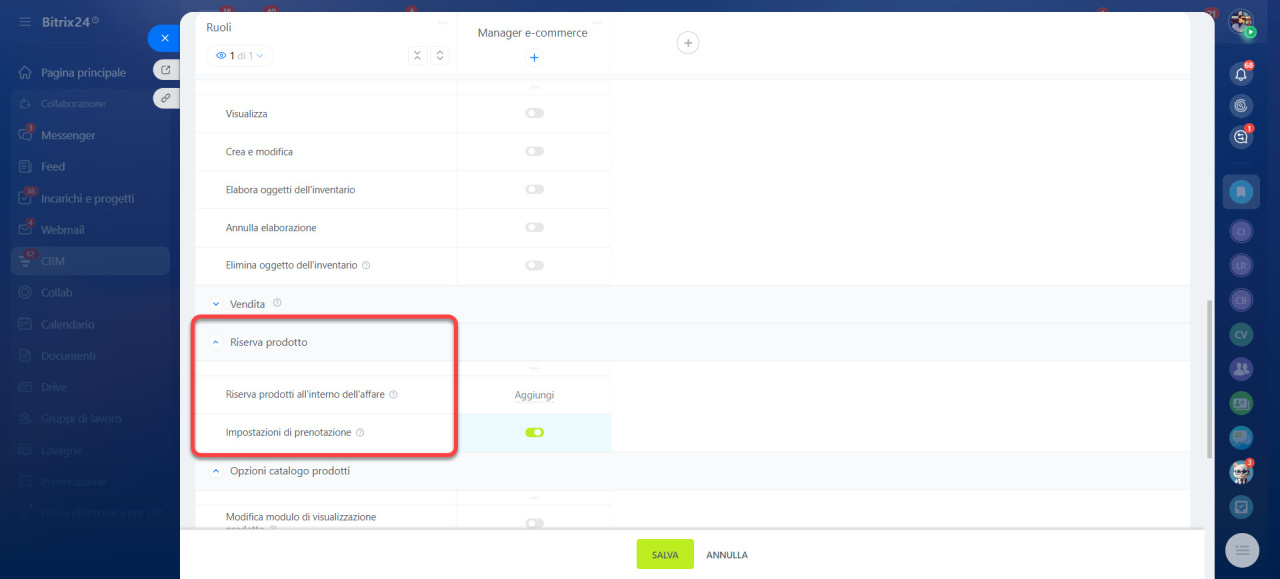
Task: Click the notifications bell icon
Action: 1241,74
